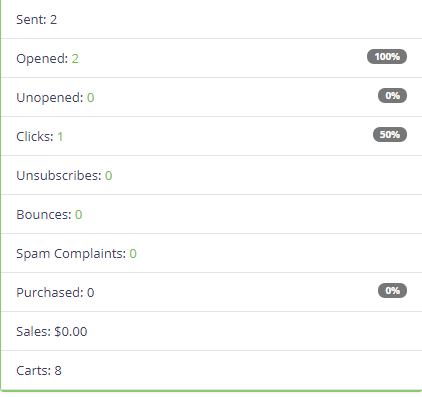Screen dimensions: 422x397
Task: Click the Opened count link
Action: (x=75, y=59)
